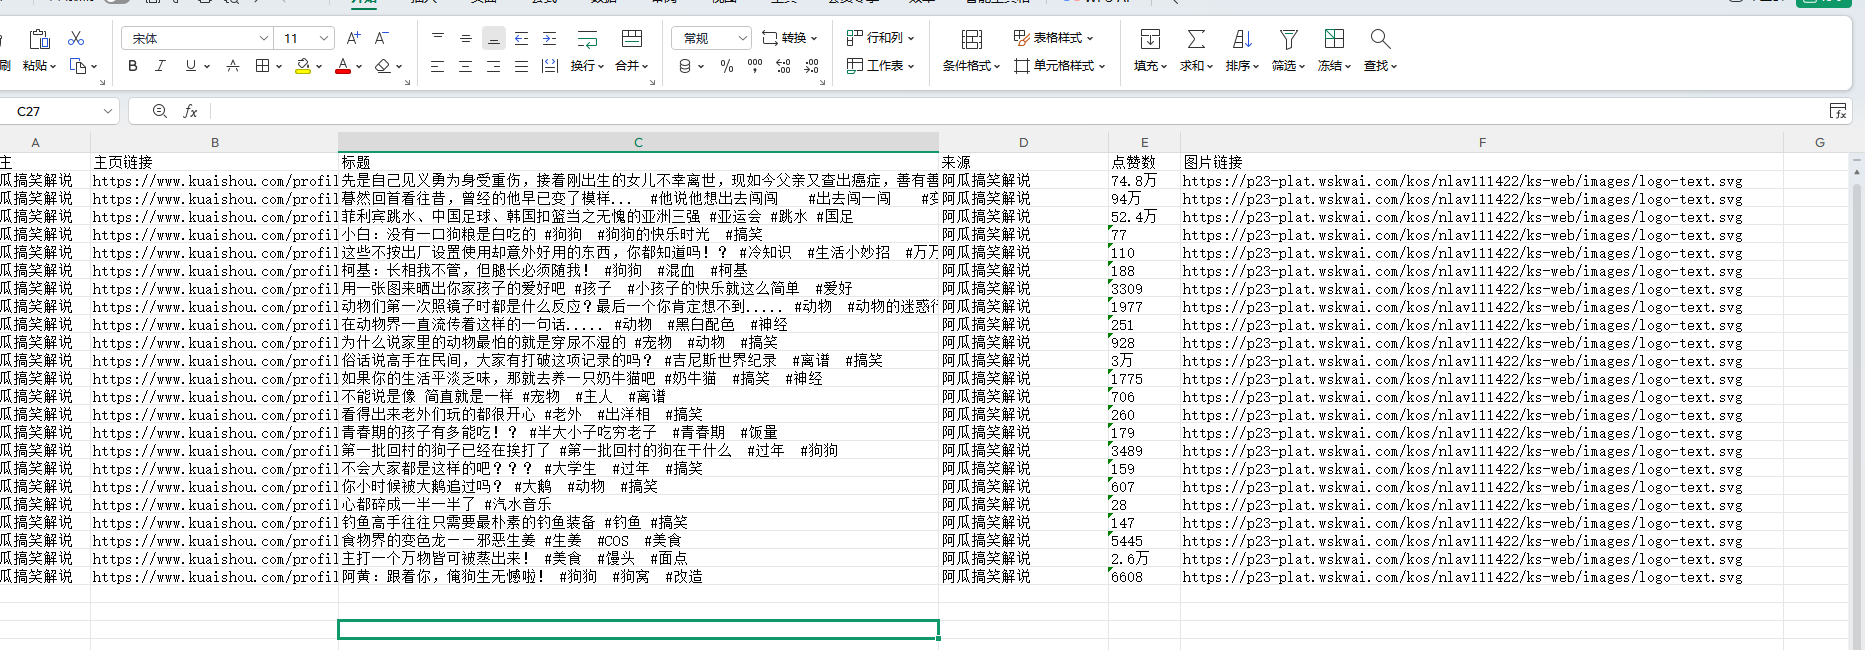Click the Copy icon

point(78,66)
